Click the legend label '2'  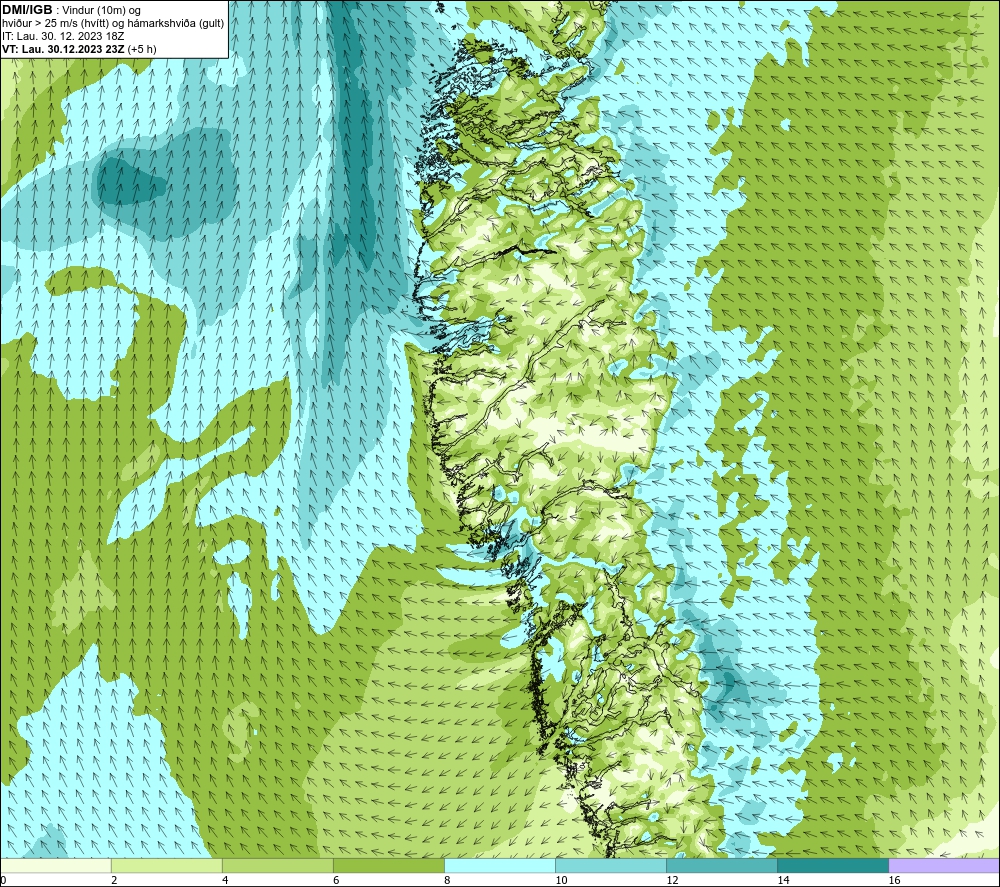[x=114, y=880]
